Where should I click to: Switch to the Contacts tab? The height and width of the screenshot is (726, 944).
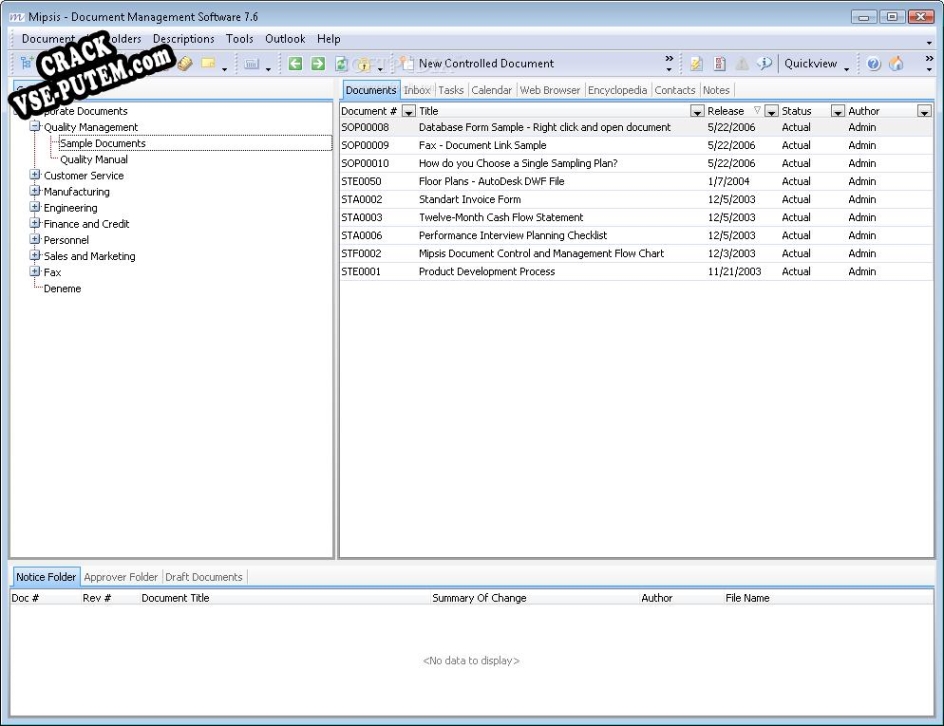(x=675, y=90)
